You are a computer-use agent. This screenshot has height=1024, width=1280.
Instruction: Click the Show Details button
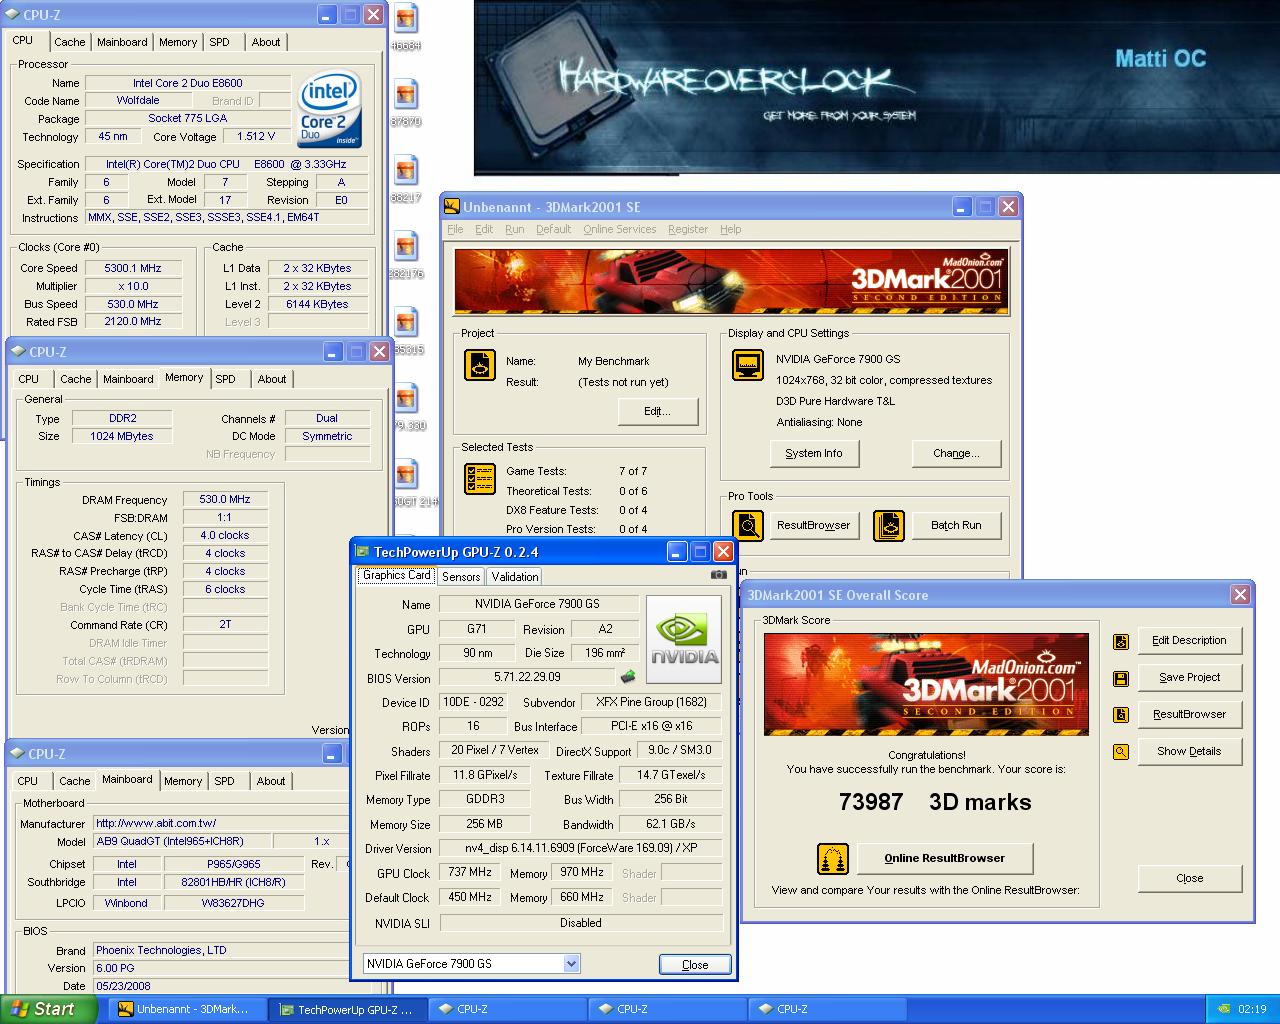click(x=1189, y=751)
